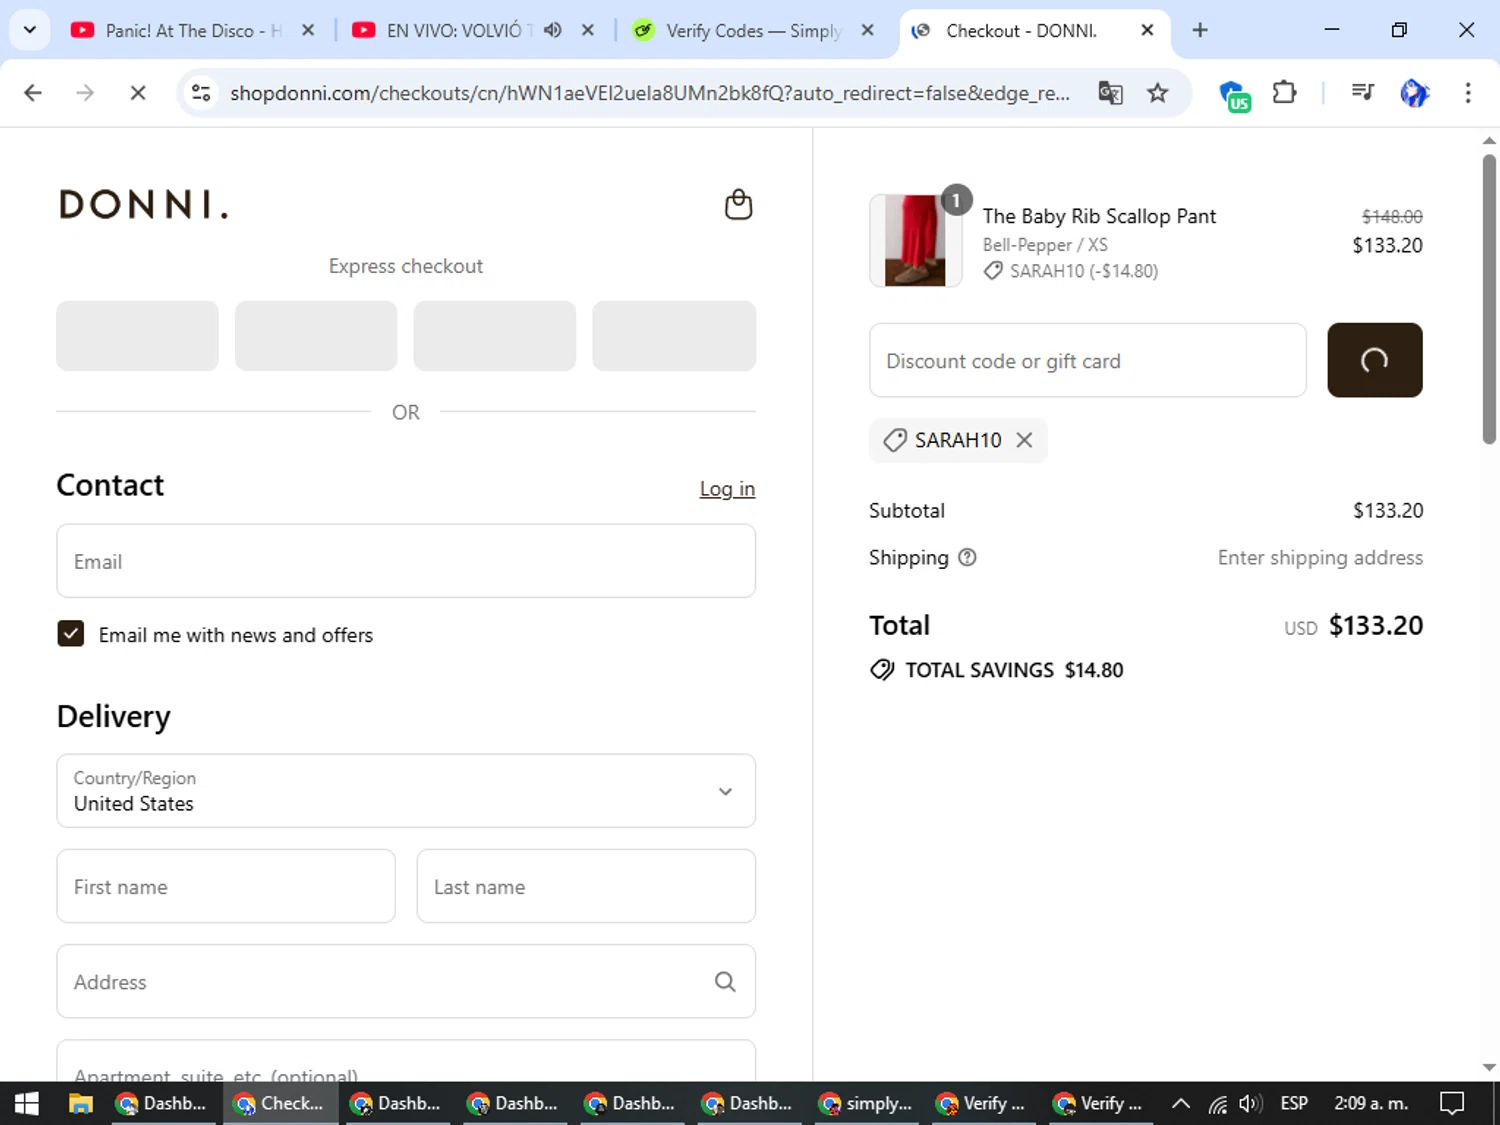The width and height of the screenshot is (1500, 1125).
Task: Stop loading the page
Action: pyautogui.click(x=138, y=93)
